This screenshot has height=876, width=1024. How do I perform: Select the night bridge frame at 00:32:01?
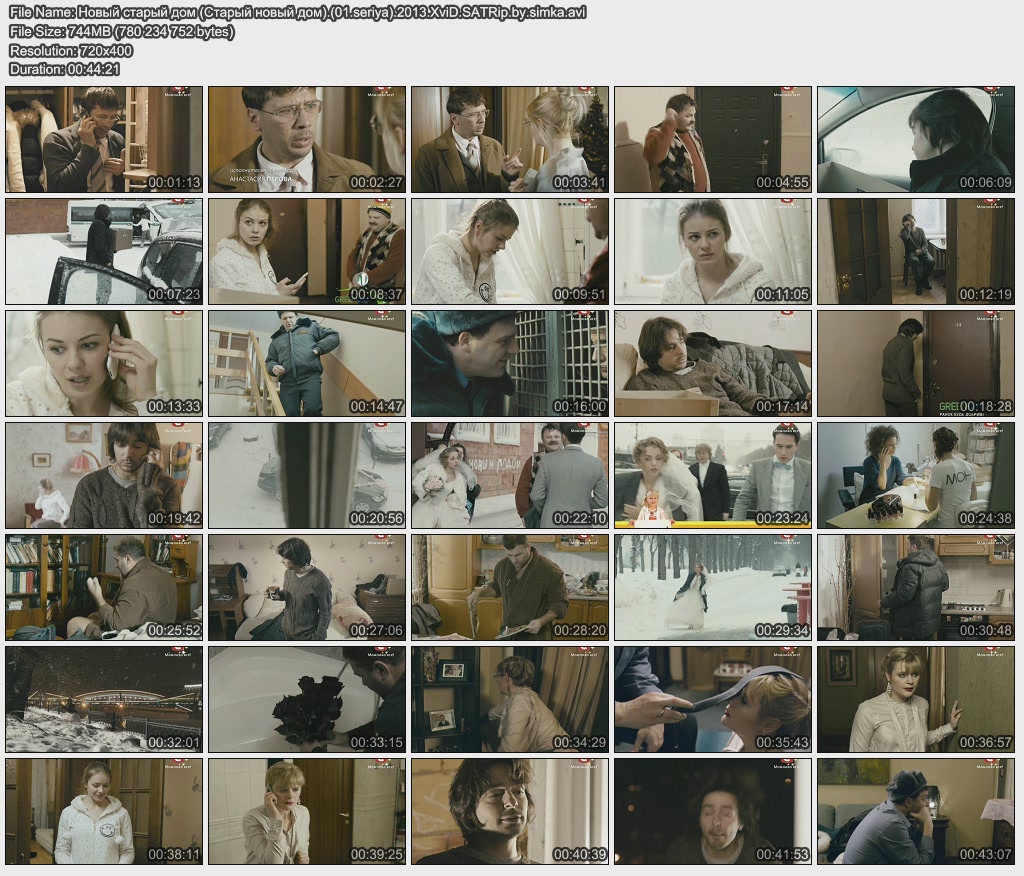pyautogui.click(x=104, y=699)
